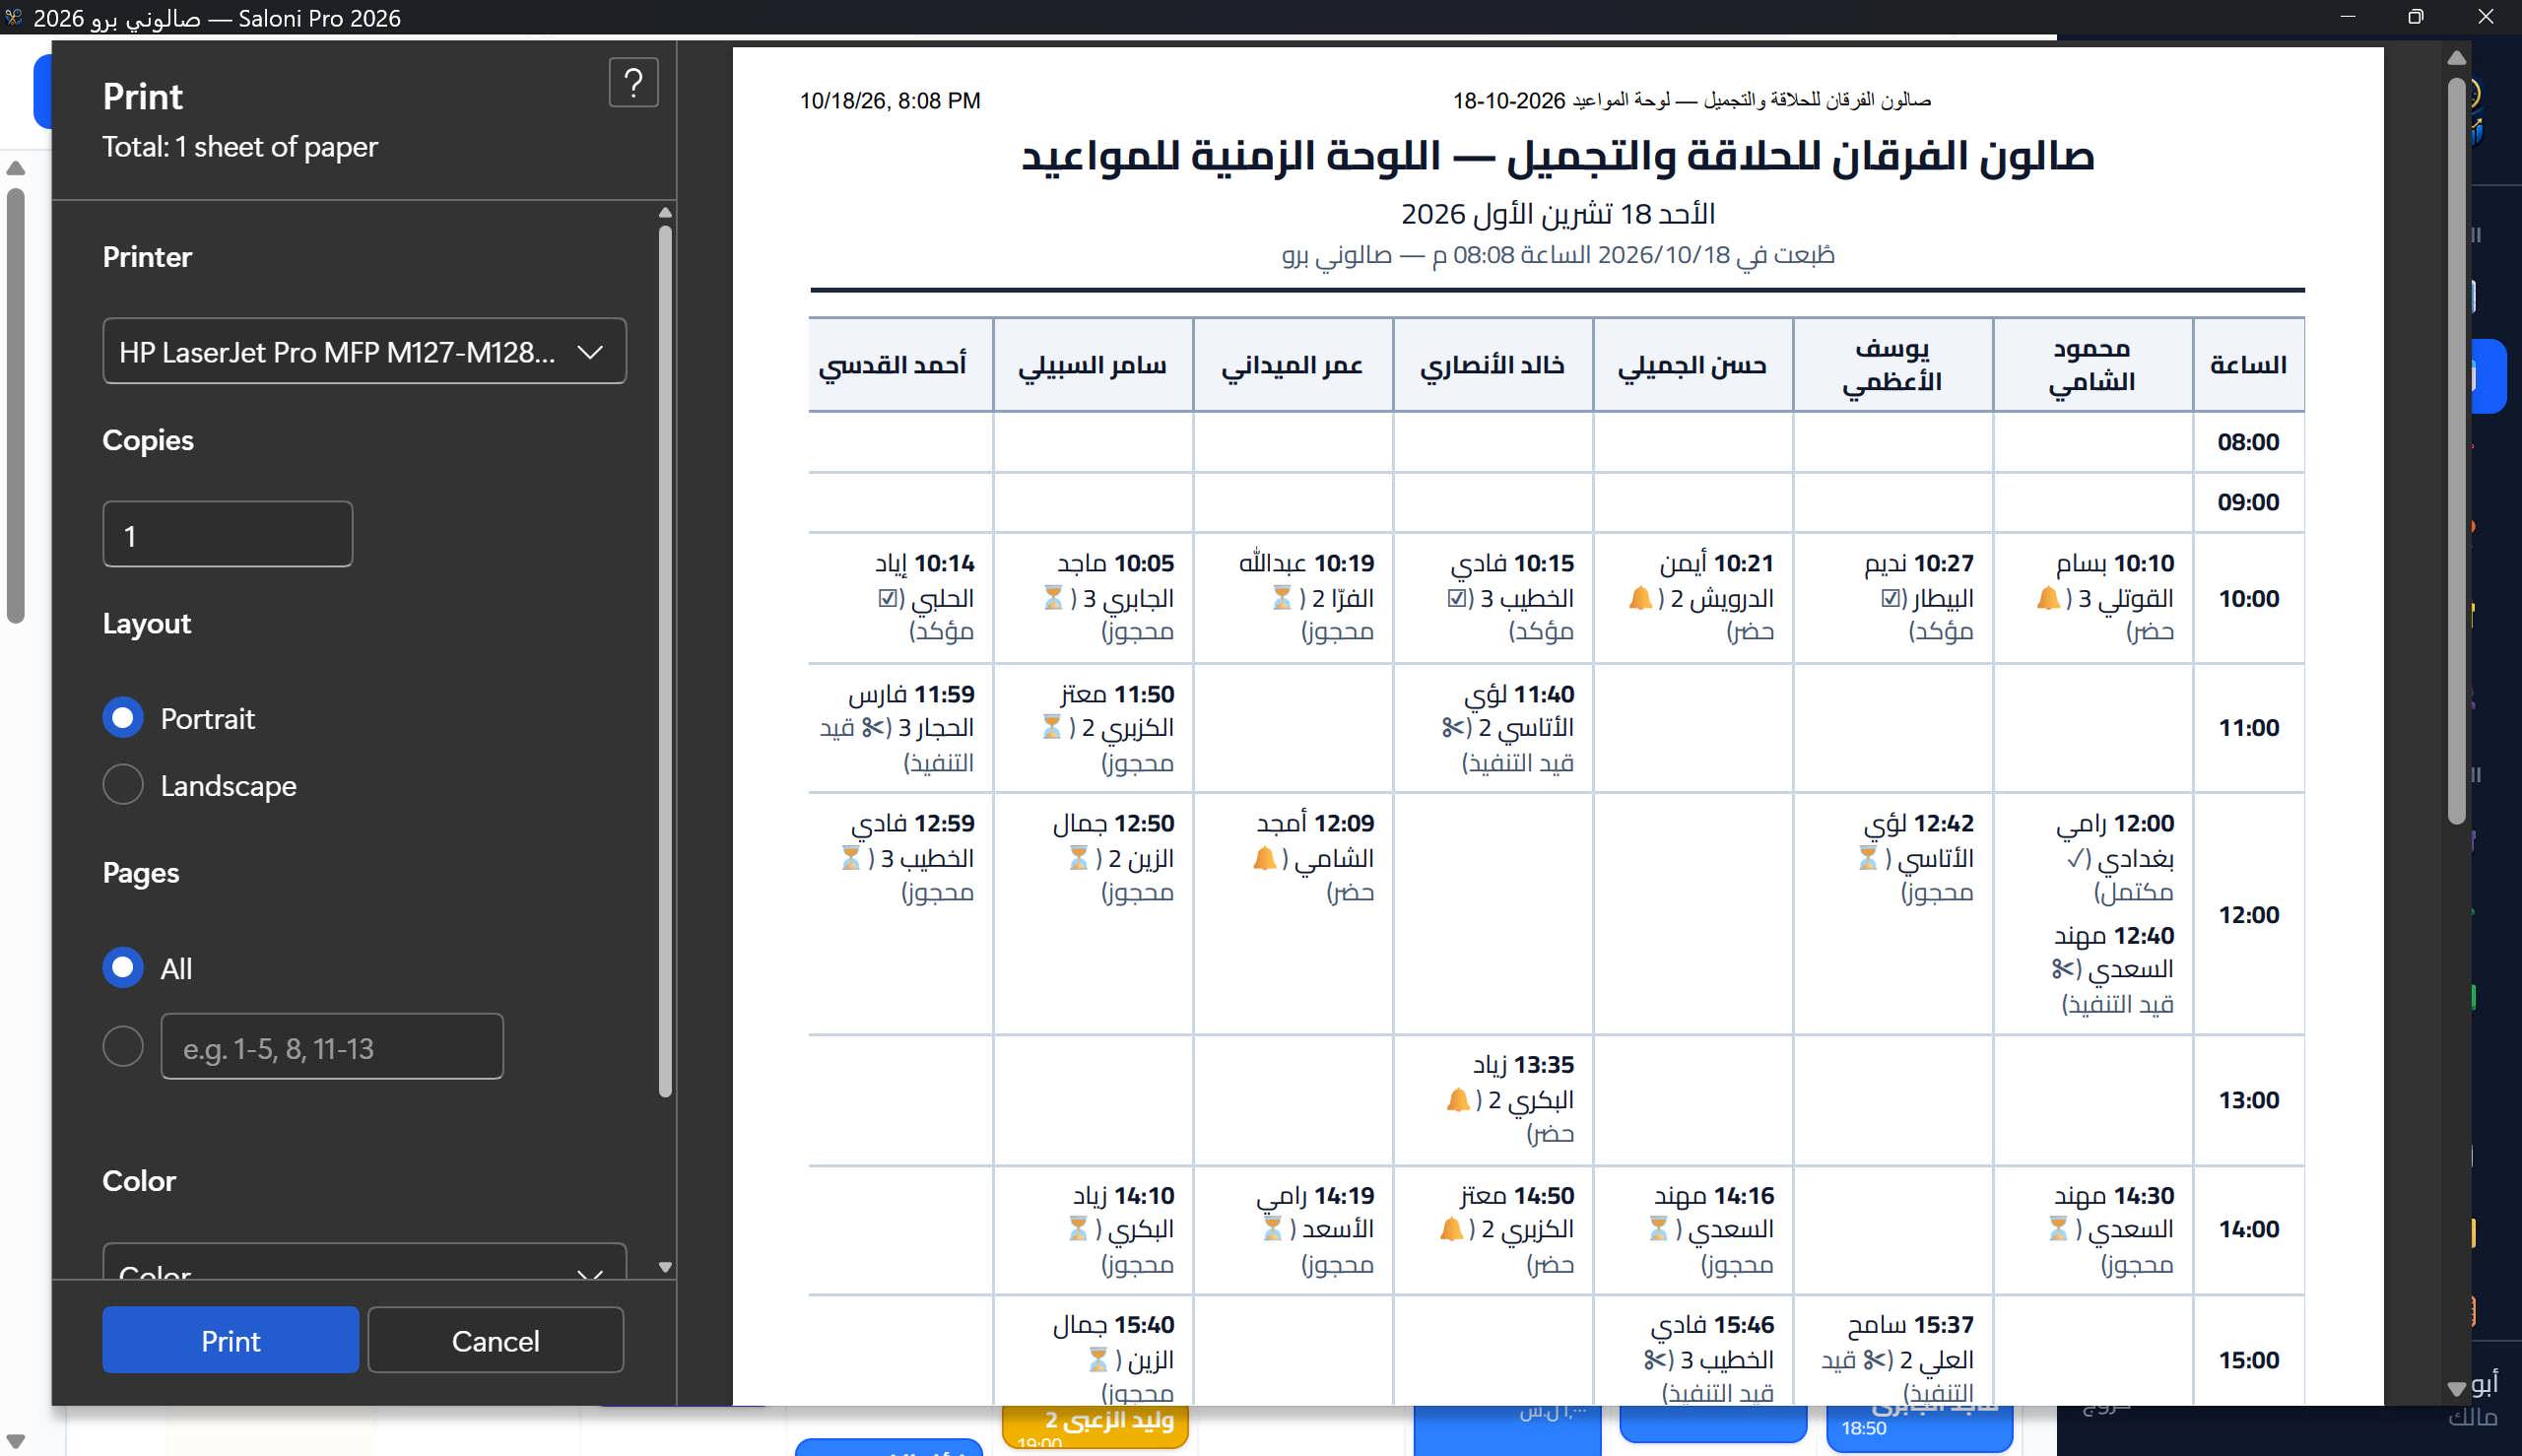Click the وليد الزعبي 2 card in background window
This screenshot has width=2522, height=1456.
point(1095,1426)
